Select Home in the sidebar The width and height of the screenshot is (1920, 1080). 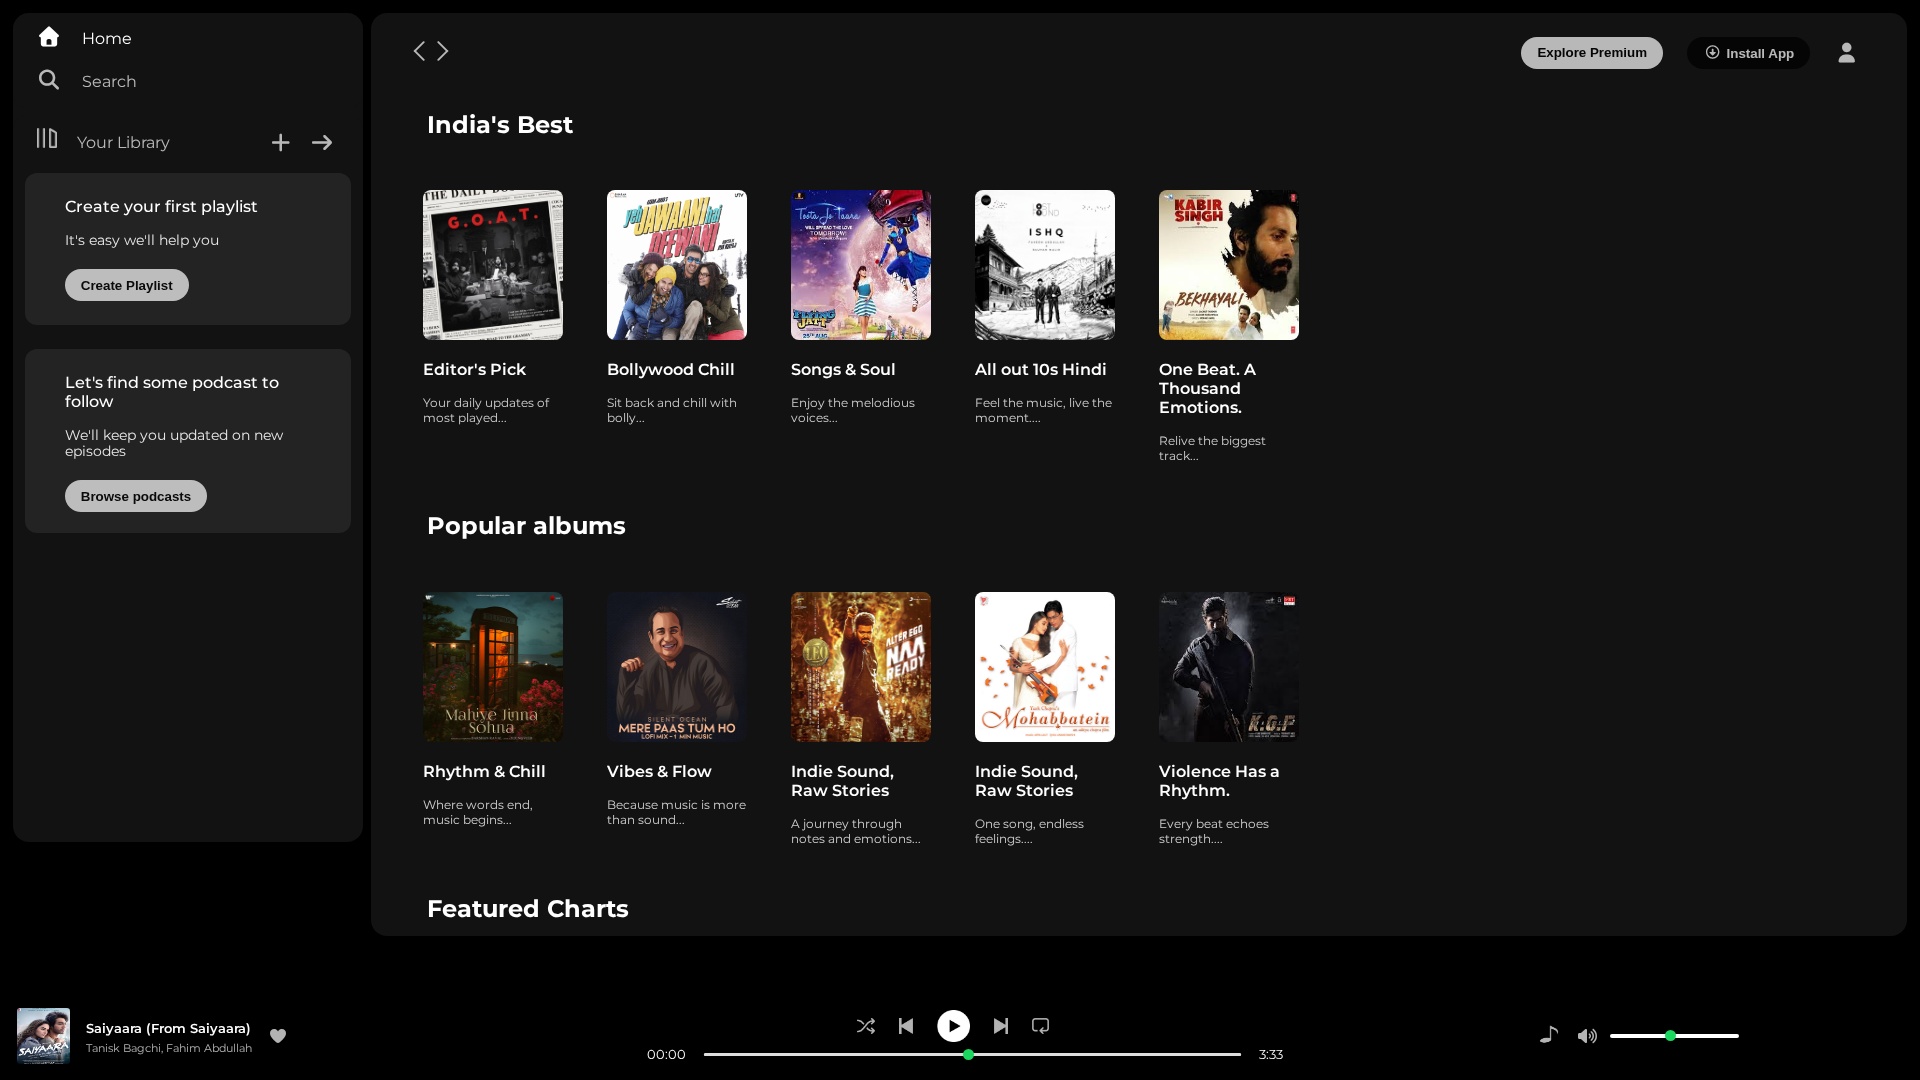pyautogui.click(x=107, y=38)
